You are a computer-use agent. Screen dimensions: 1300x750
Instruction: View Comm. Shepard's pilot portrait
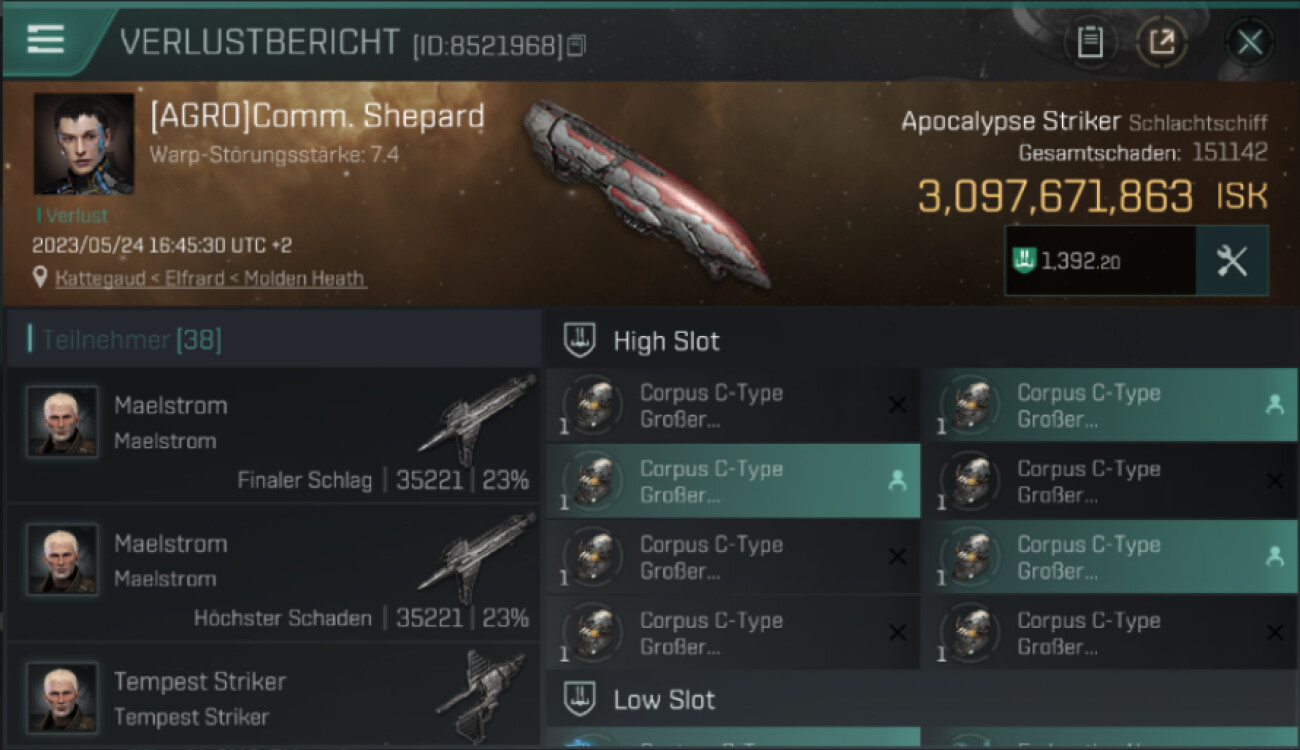[84, 144]
